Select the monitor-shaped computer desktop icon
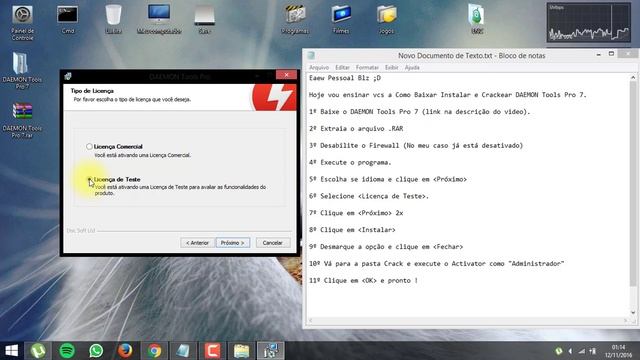The image size is (640, 360). [x=159, y=20]
